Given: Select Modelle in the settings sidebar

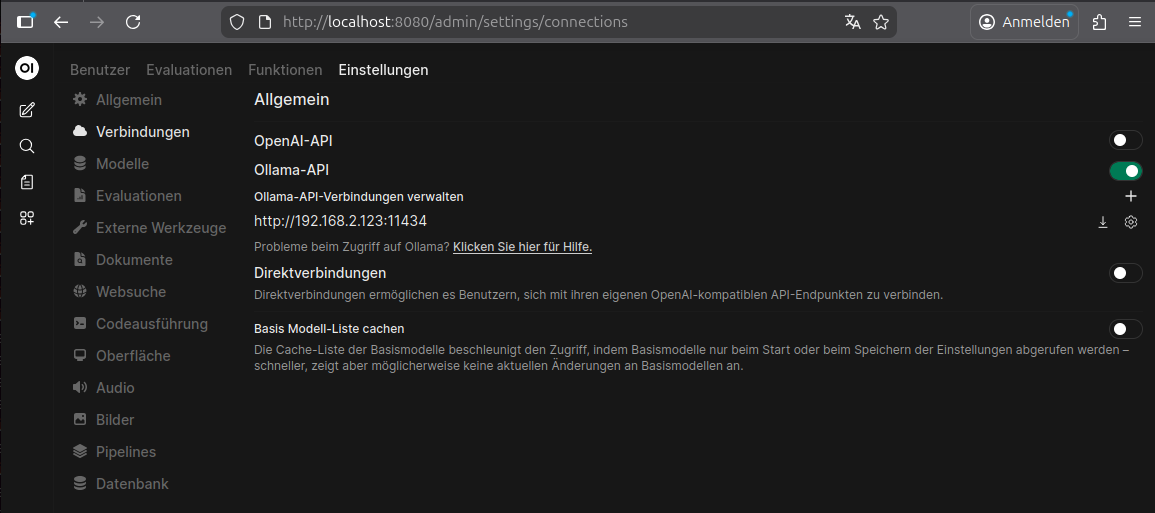Looking at the screenshot, I should 122,164.
